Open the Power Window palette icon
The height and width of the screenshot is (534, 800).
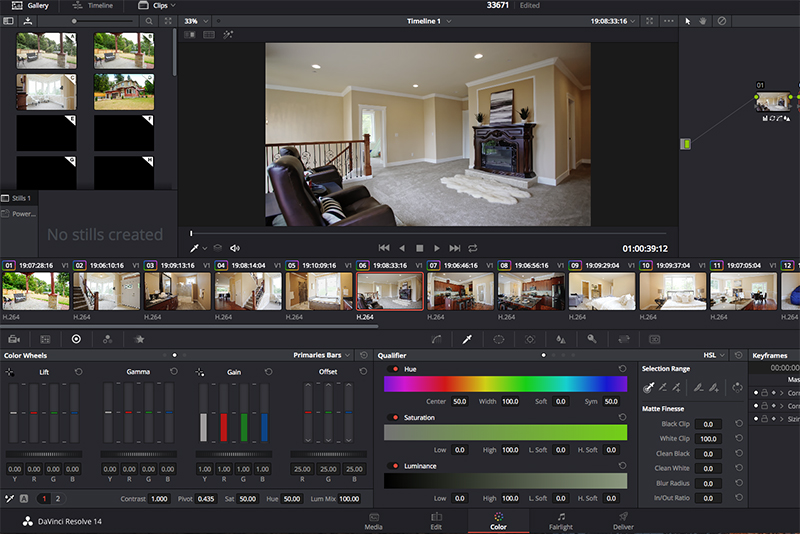coord(498,339)
